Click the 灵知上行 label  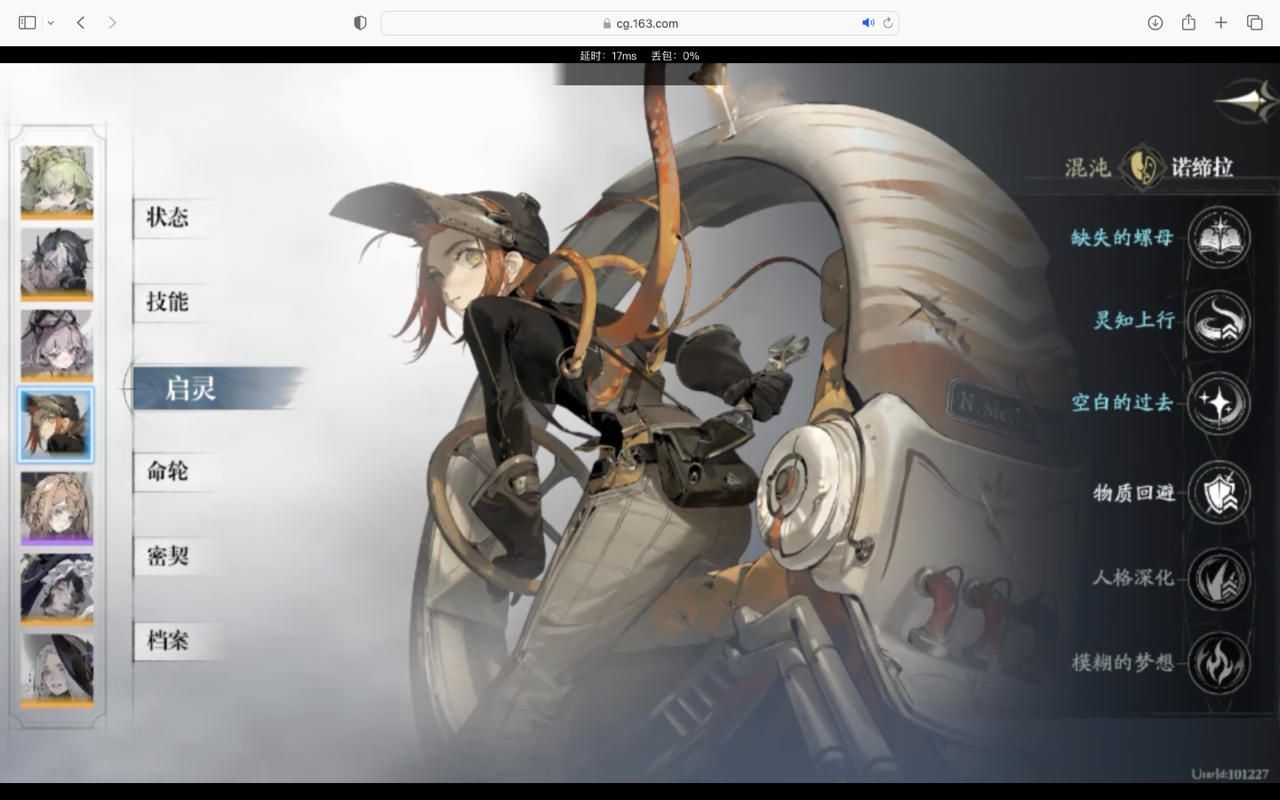point(1134,321)
